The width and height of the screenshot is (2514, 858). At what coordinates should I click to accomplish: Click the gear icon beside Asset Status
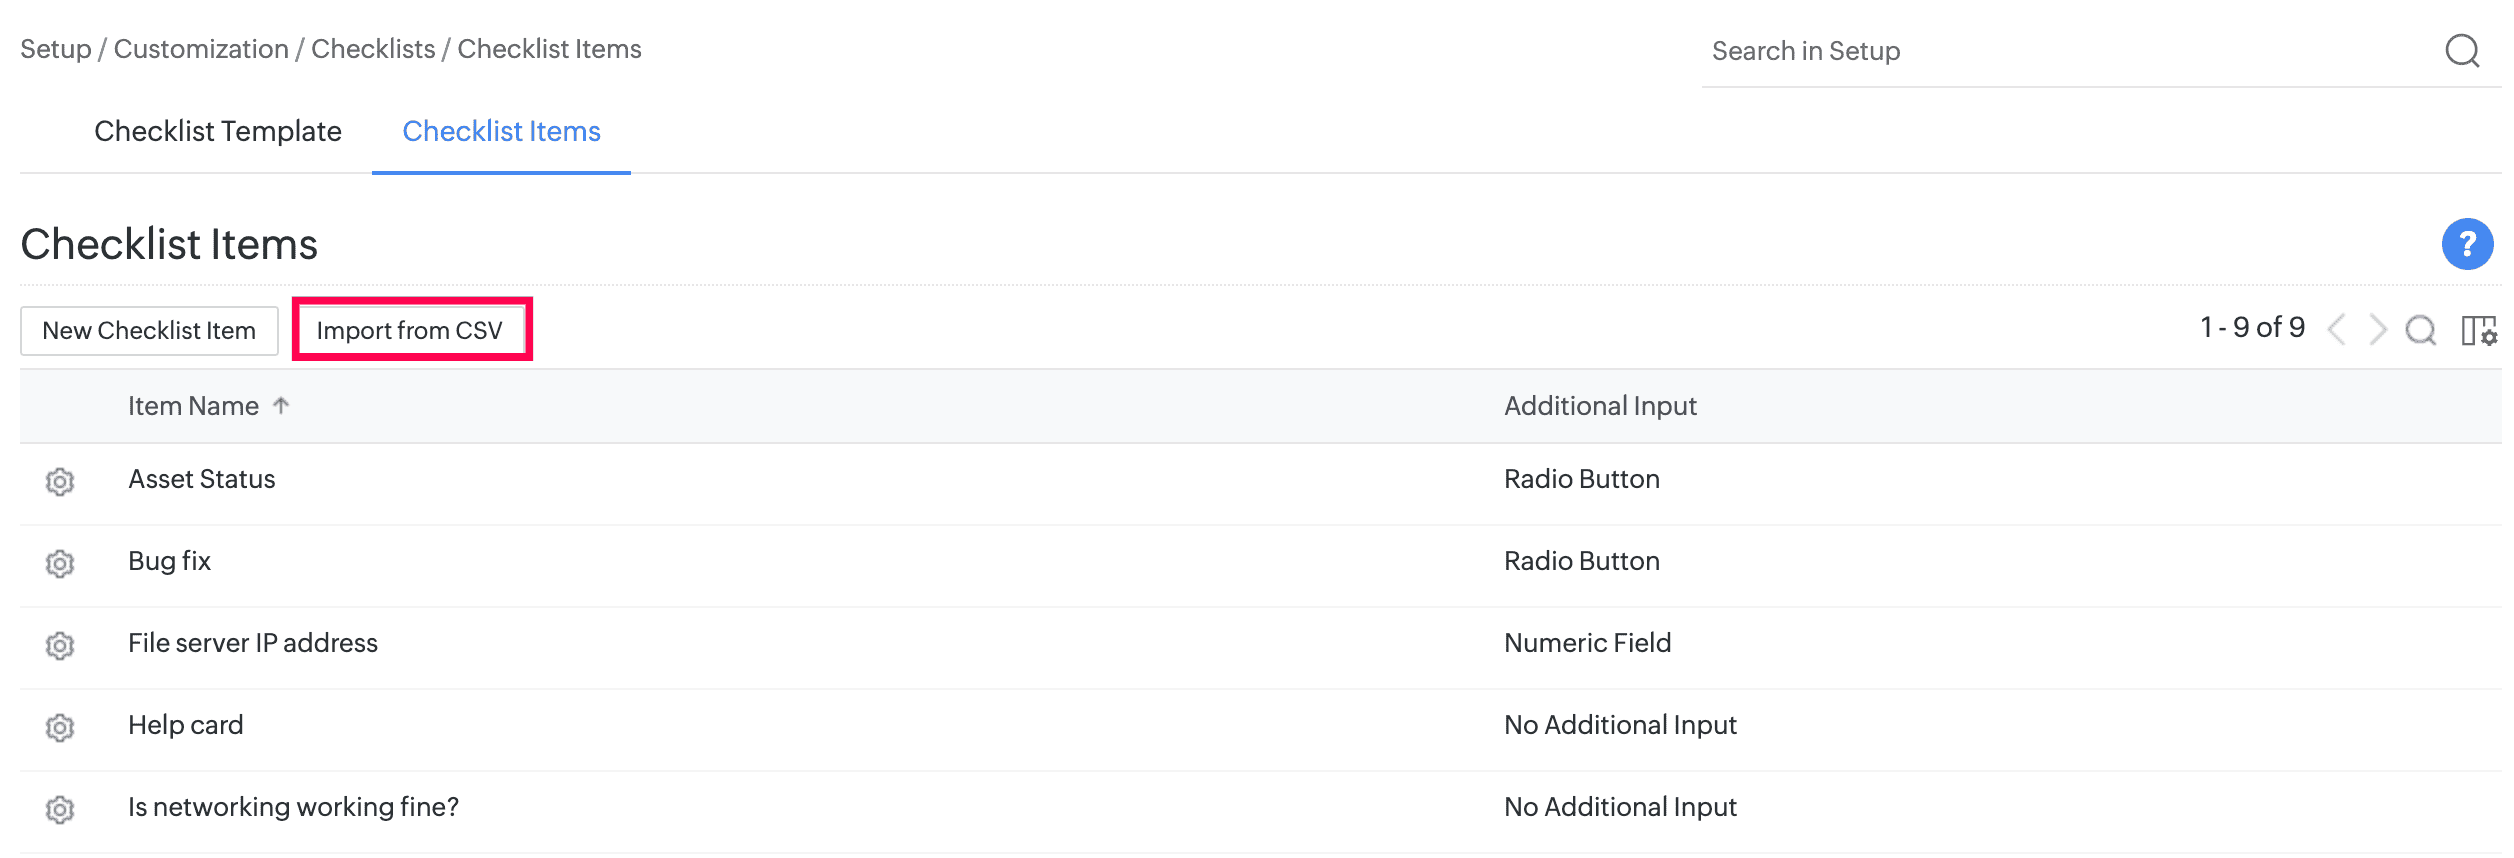tap(60, 481)
